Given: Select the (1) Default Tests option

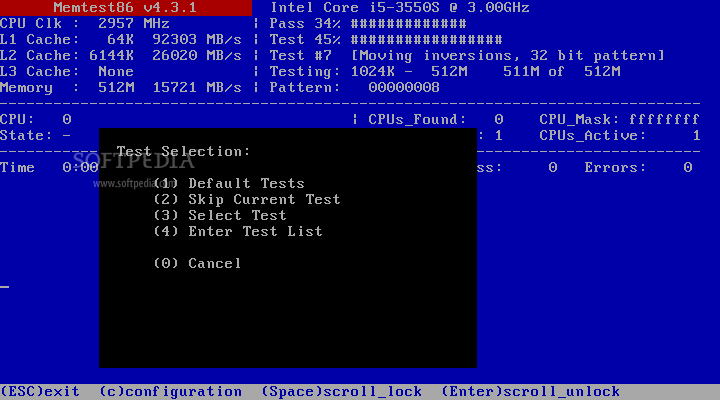Looking at the screenshot, I should 229,183.
